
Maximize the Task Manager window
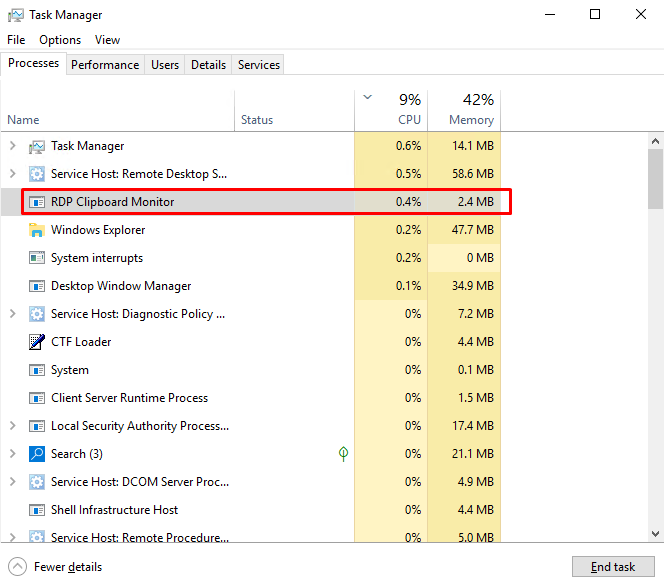coord(595,14)
